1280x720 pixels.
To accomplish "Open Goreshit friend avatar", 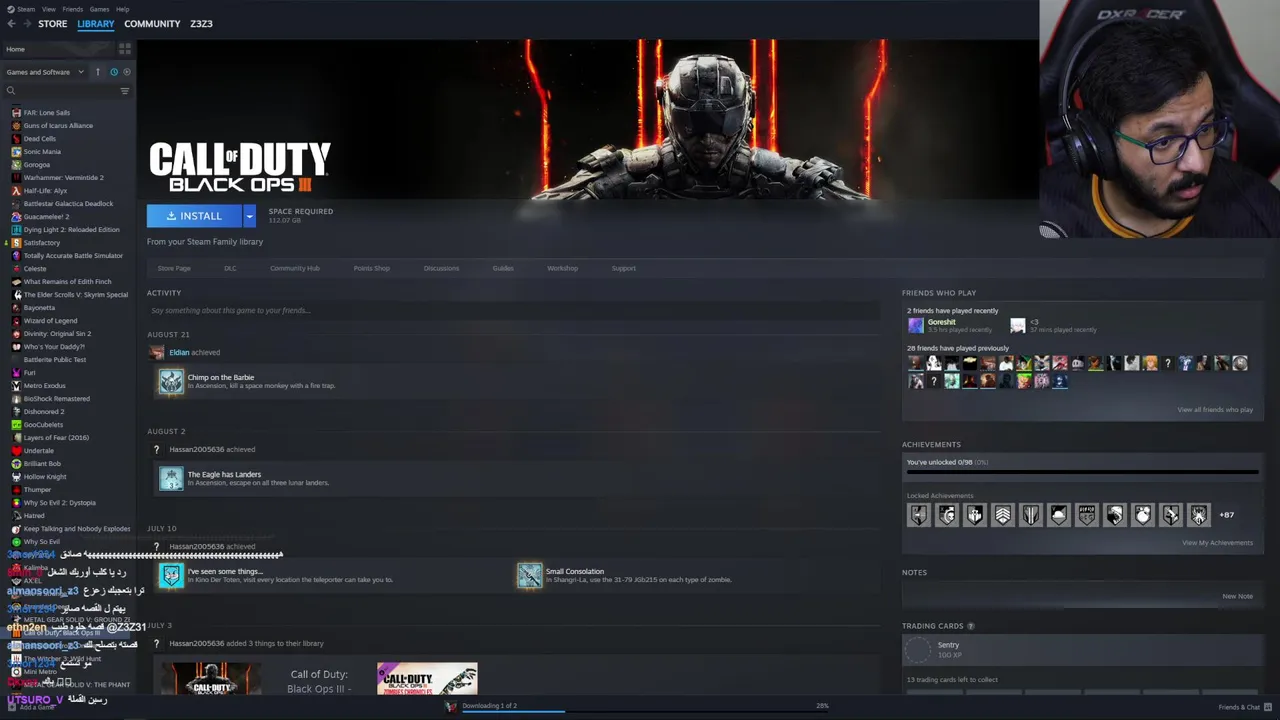I will coord(916,325).
